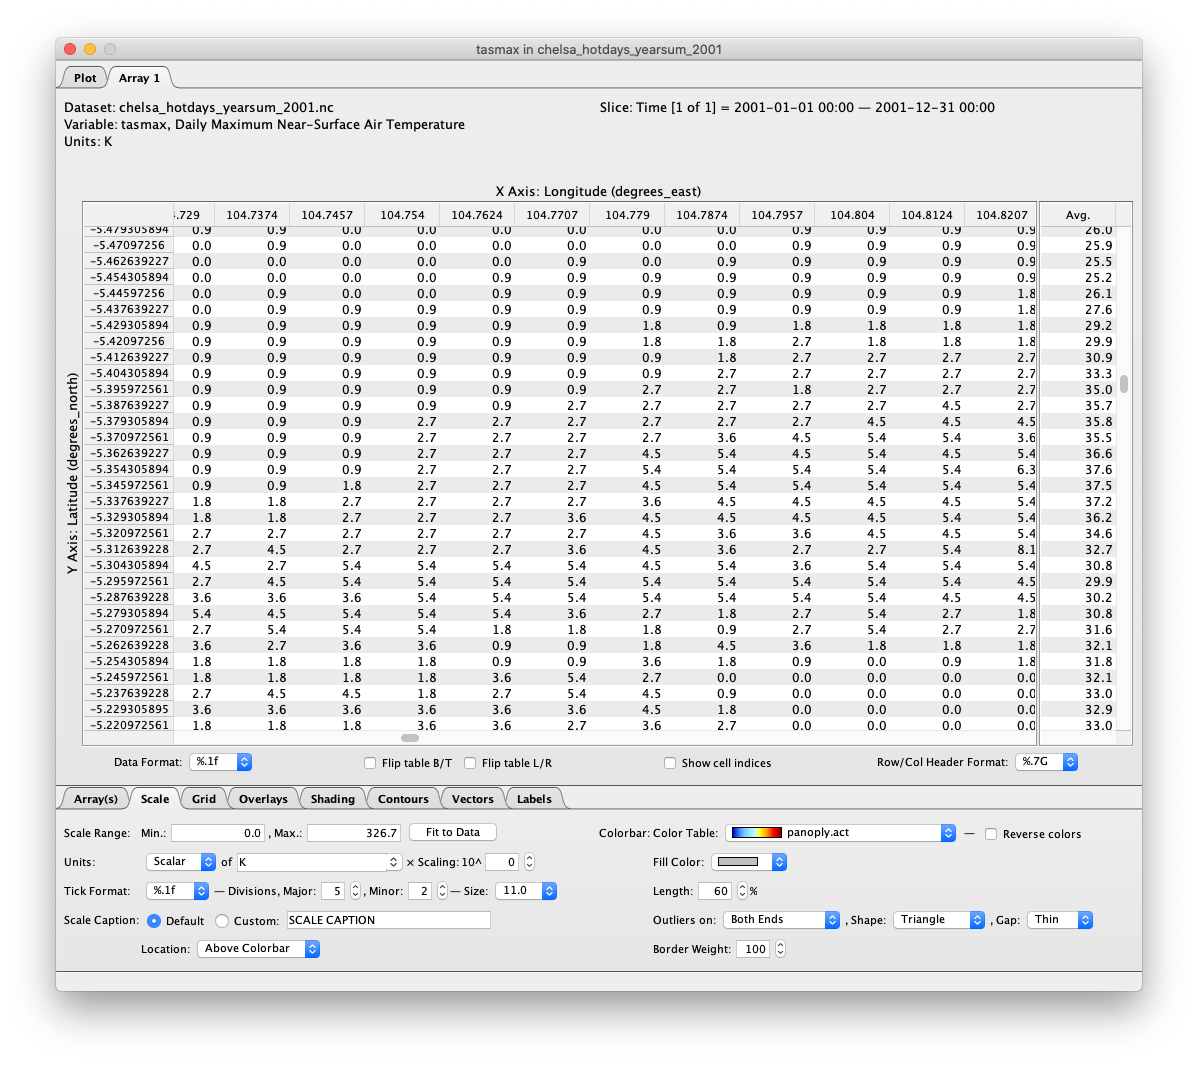Open the Fill Color dropdown
1198x1065 pixels.
pyautogui.click(x=749, y=862)
